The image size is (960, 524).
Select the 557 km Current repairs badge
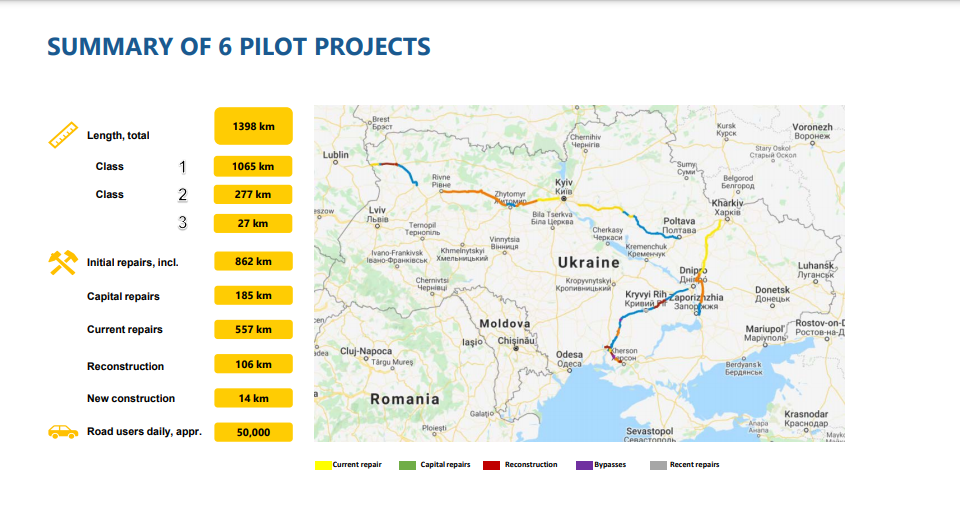click(x=253, y=329)
